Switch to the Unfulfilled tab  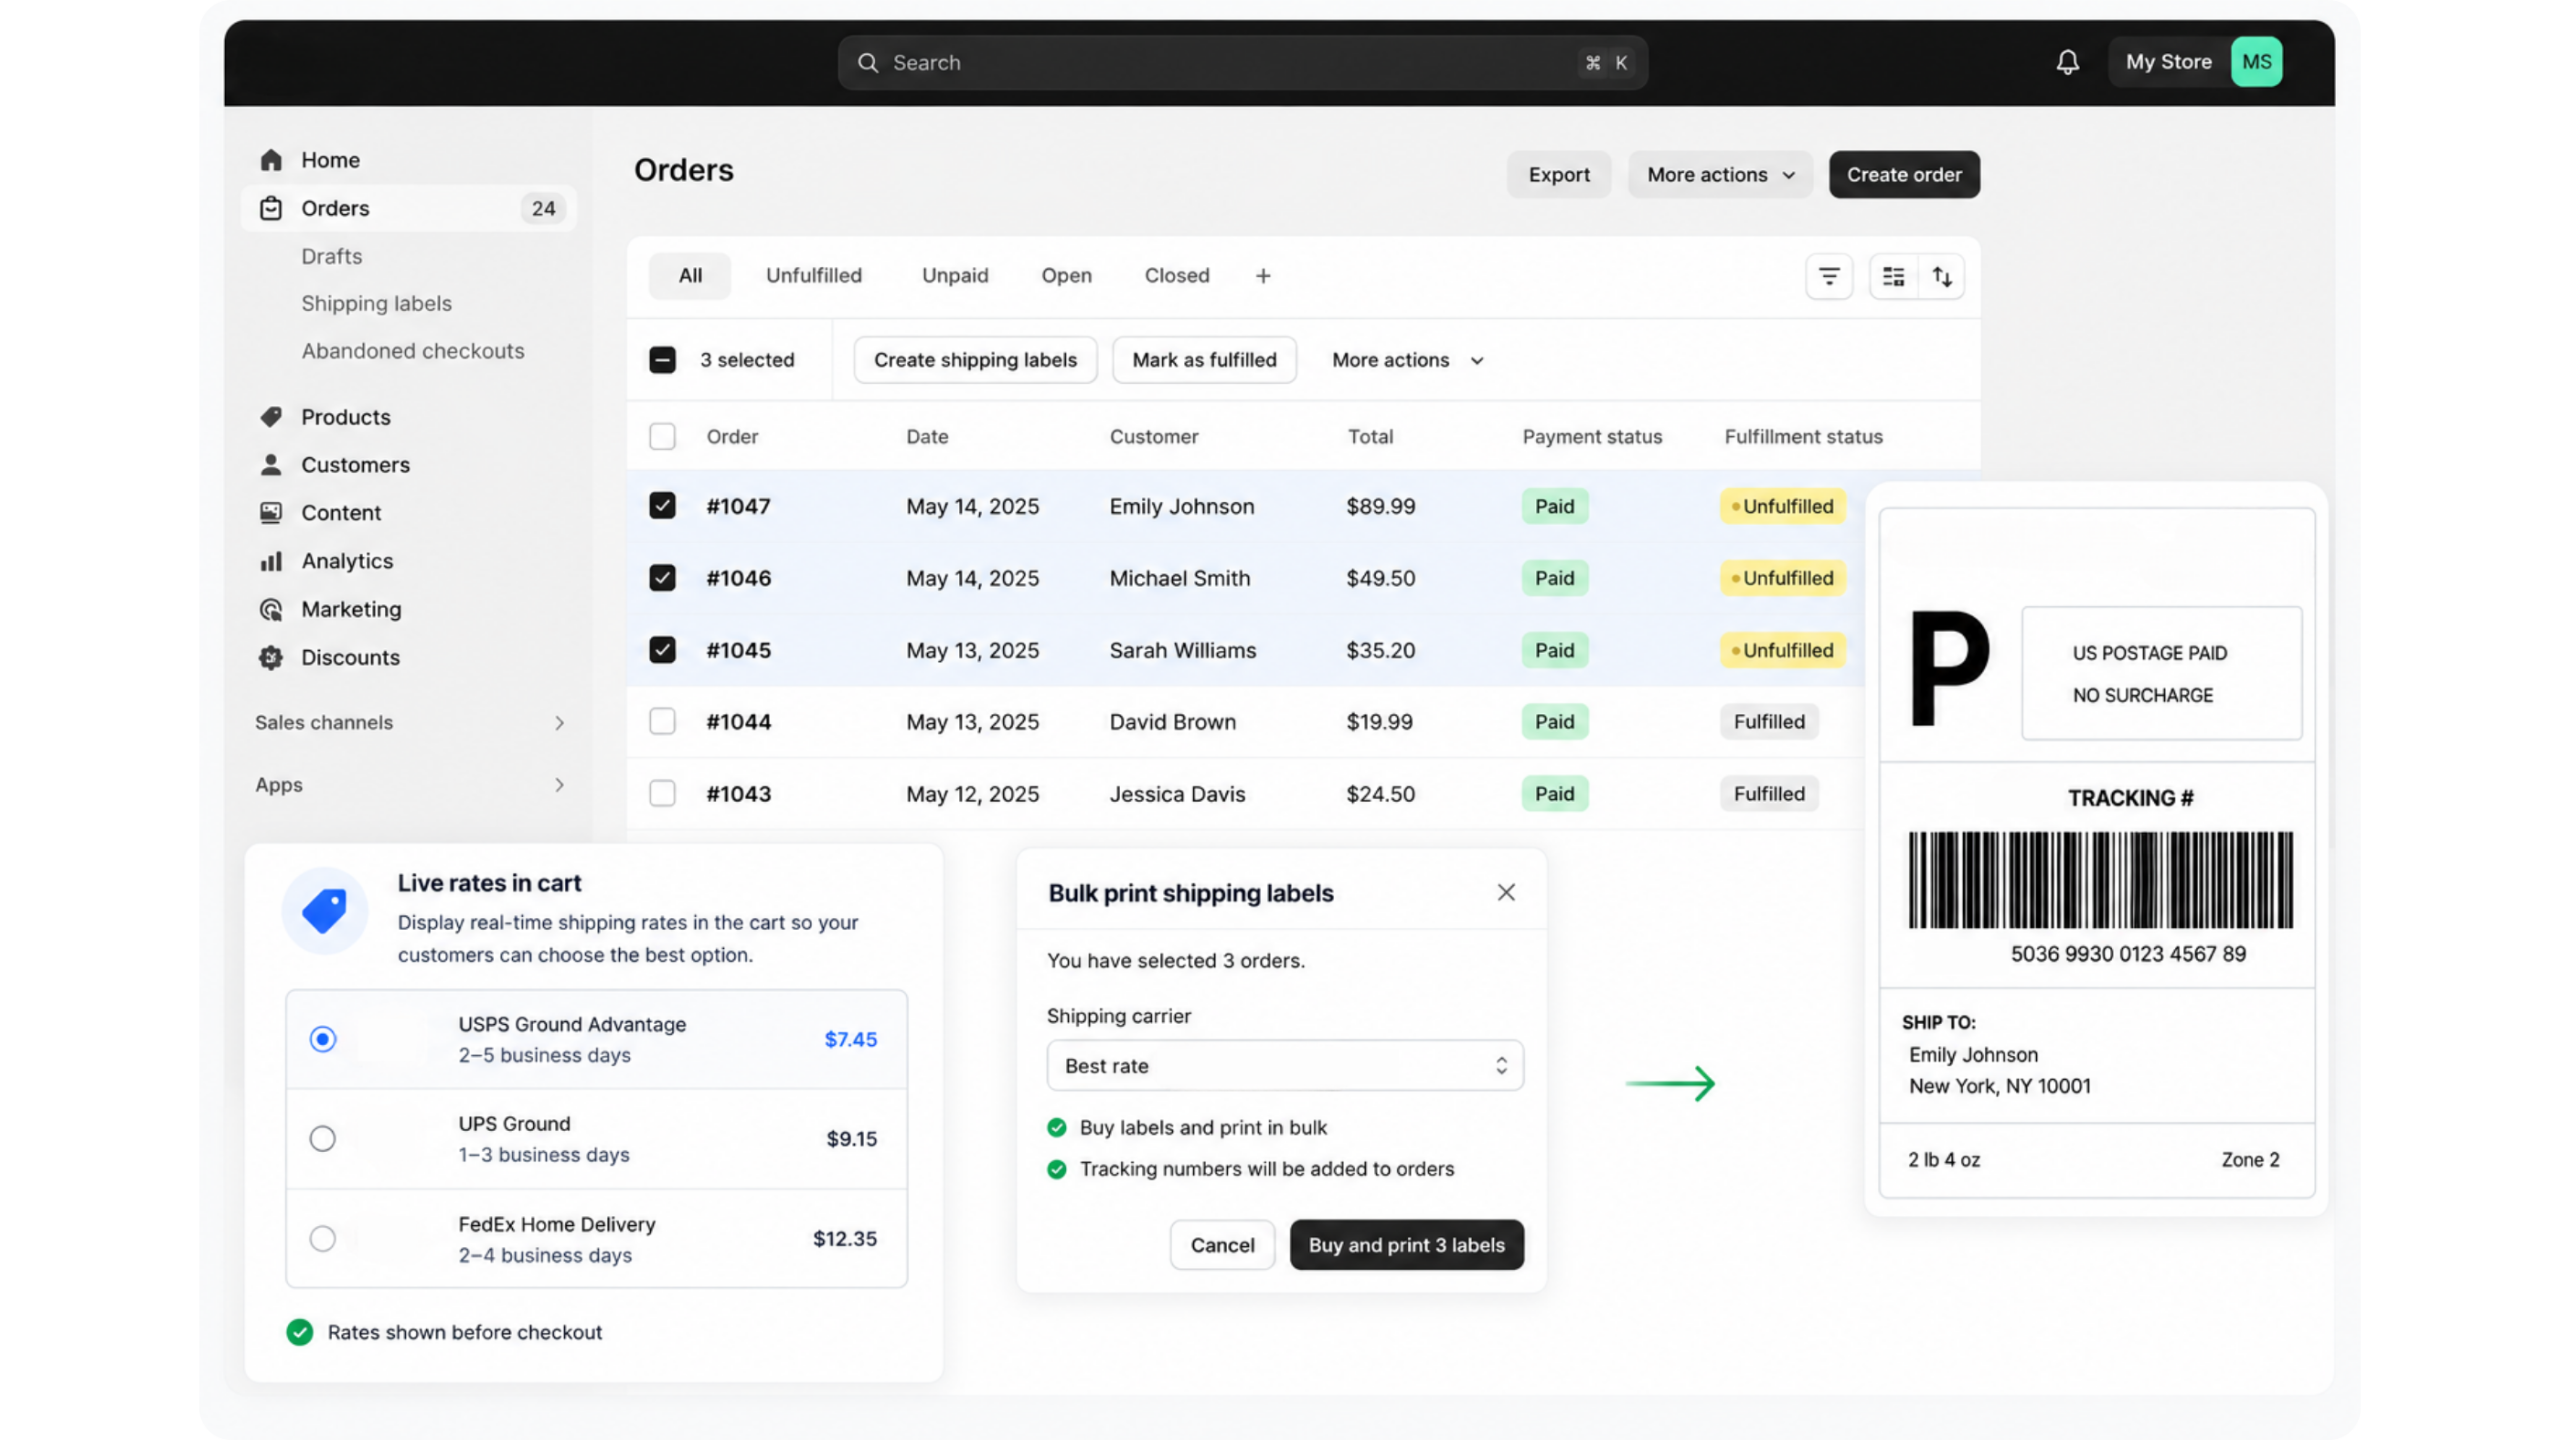tap(813, 276)
